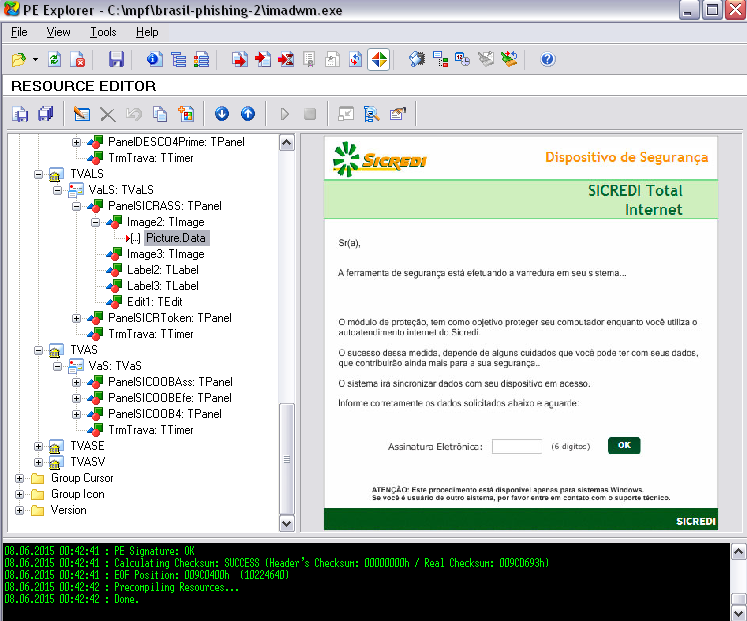This screenshot has height=621, width=747.
Task: Click the copy resource icon
Action: coord(160,114)
